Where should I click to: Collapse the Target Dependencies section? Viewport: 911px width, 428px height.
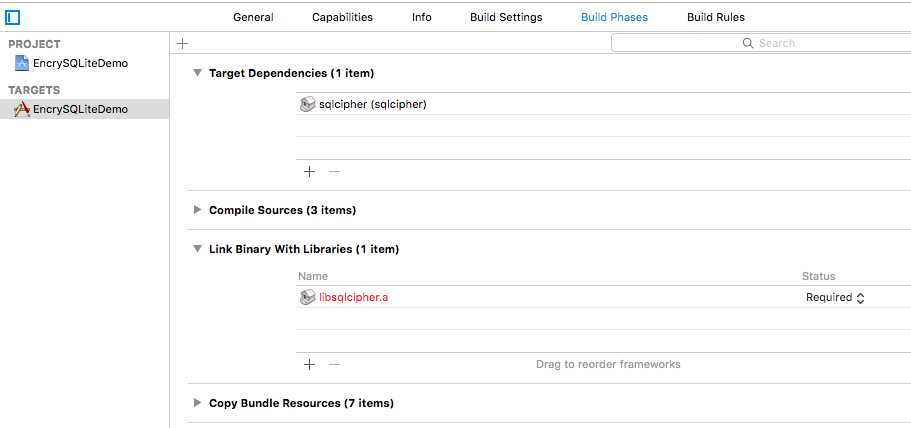pos(198,73)
